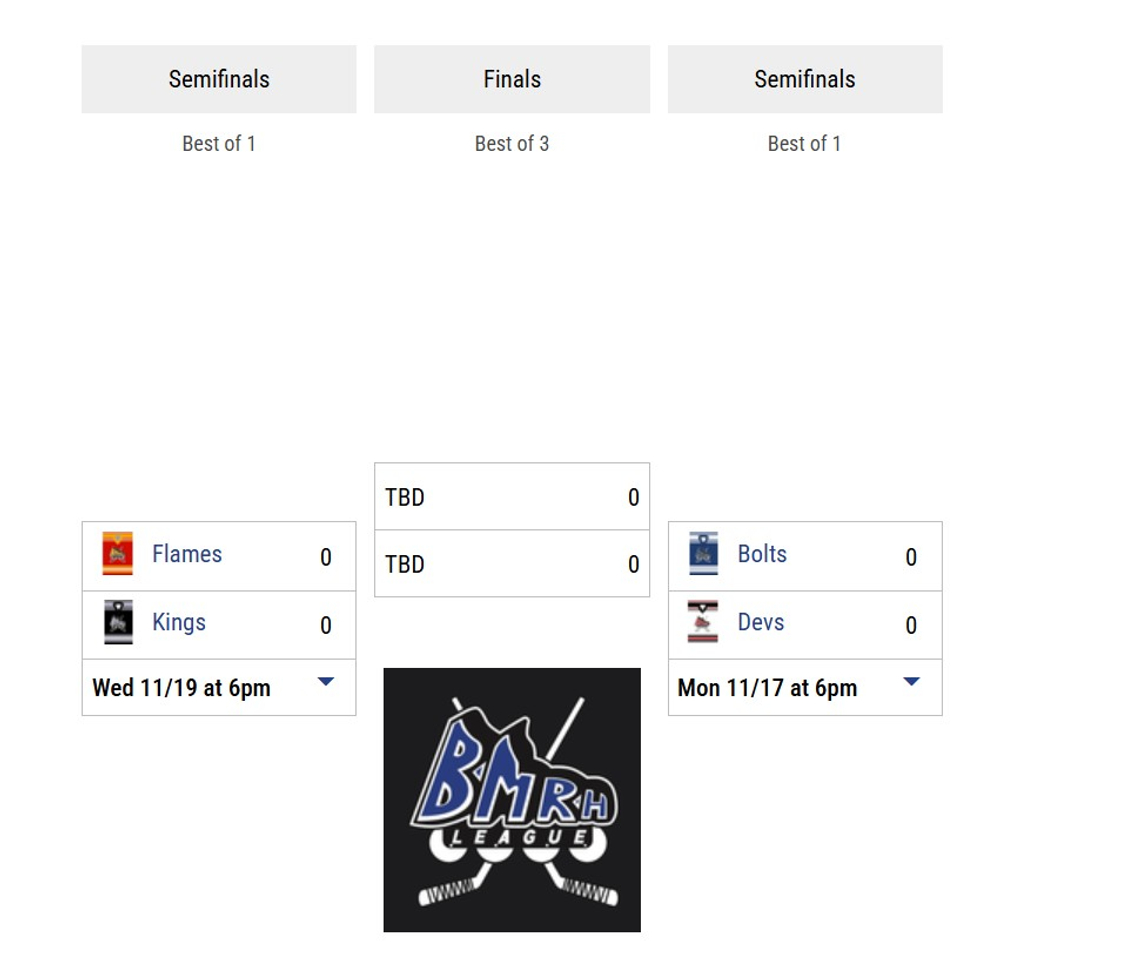Click the top TBD slot in Finals
The image size is (1146, 960).
tap(405, 497)
